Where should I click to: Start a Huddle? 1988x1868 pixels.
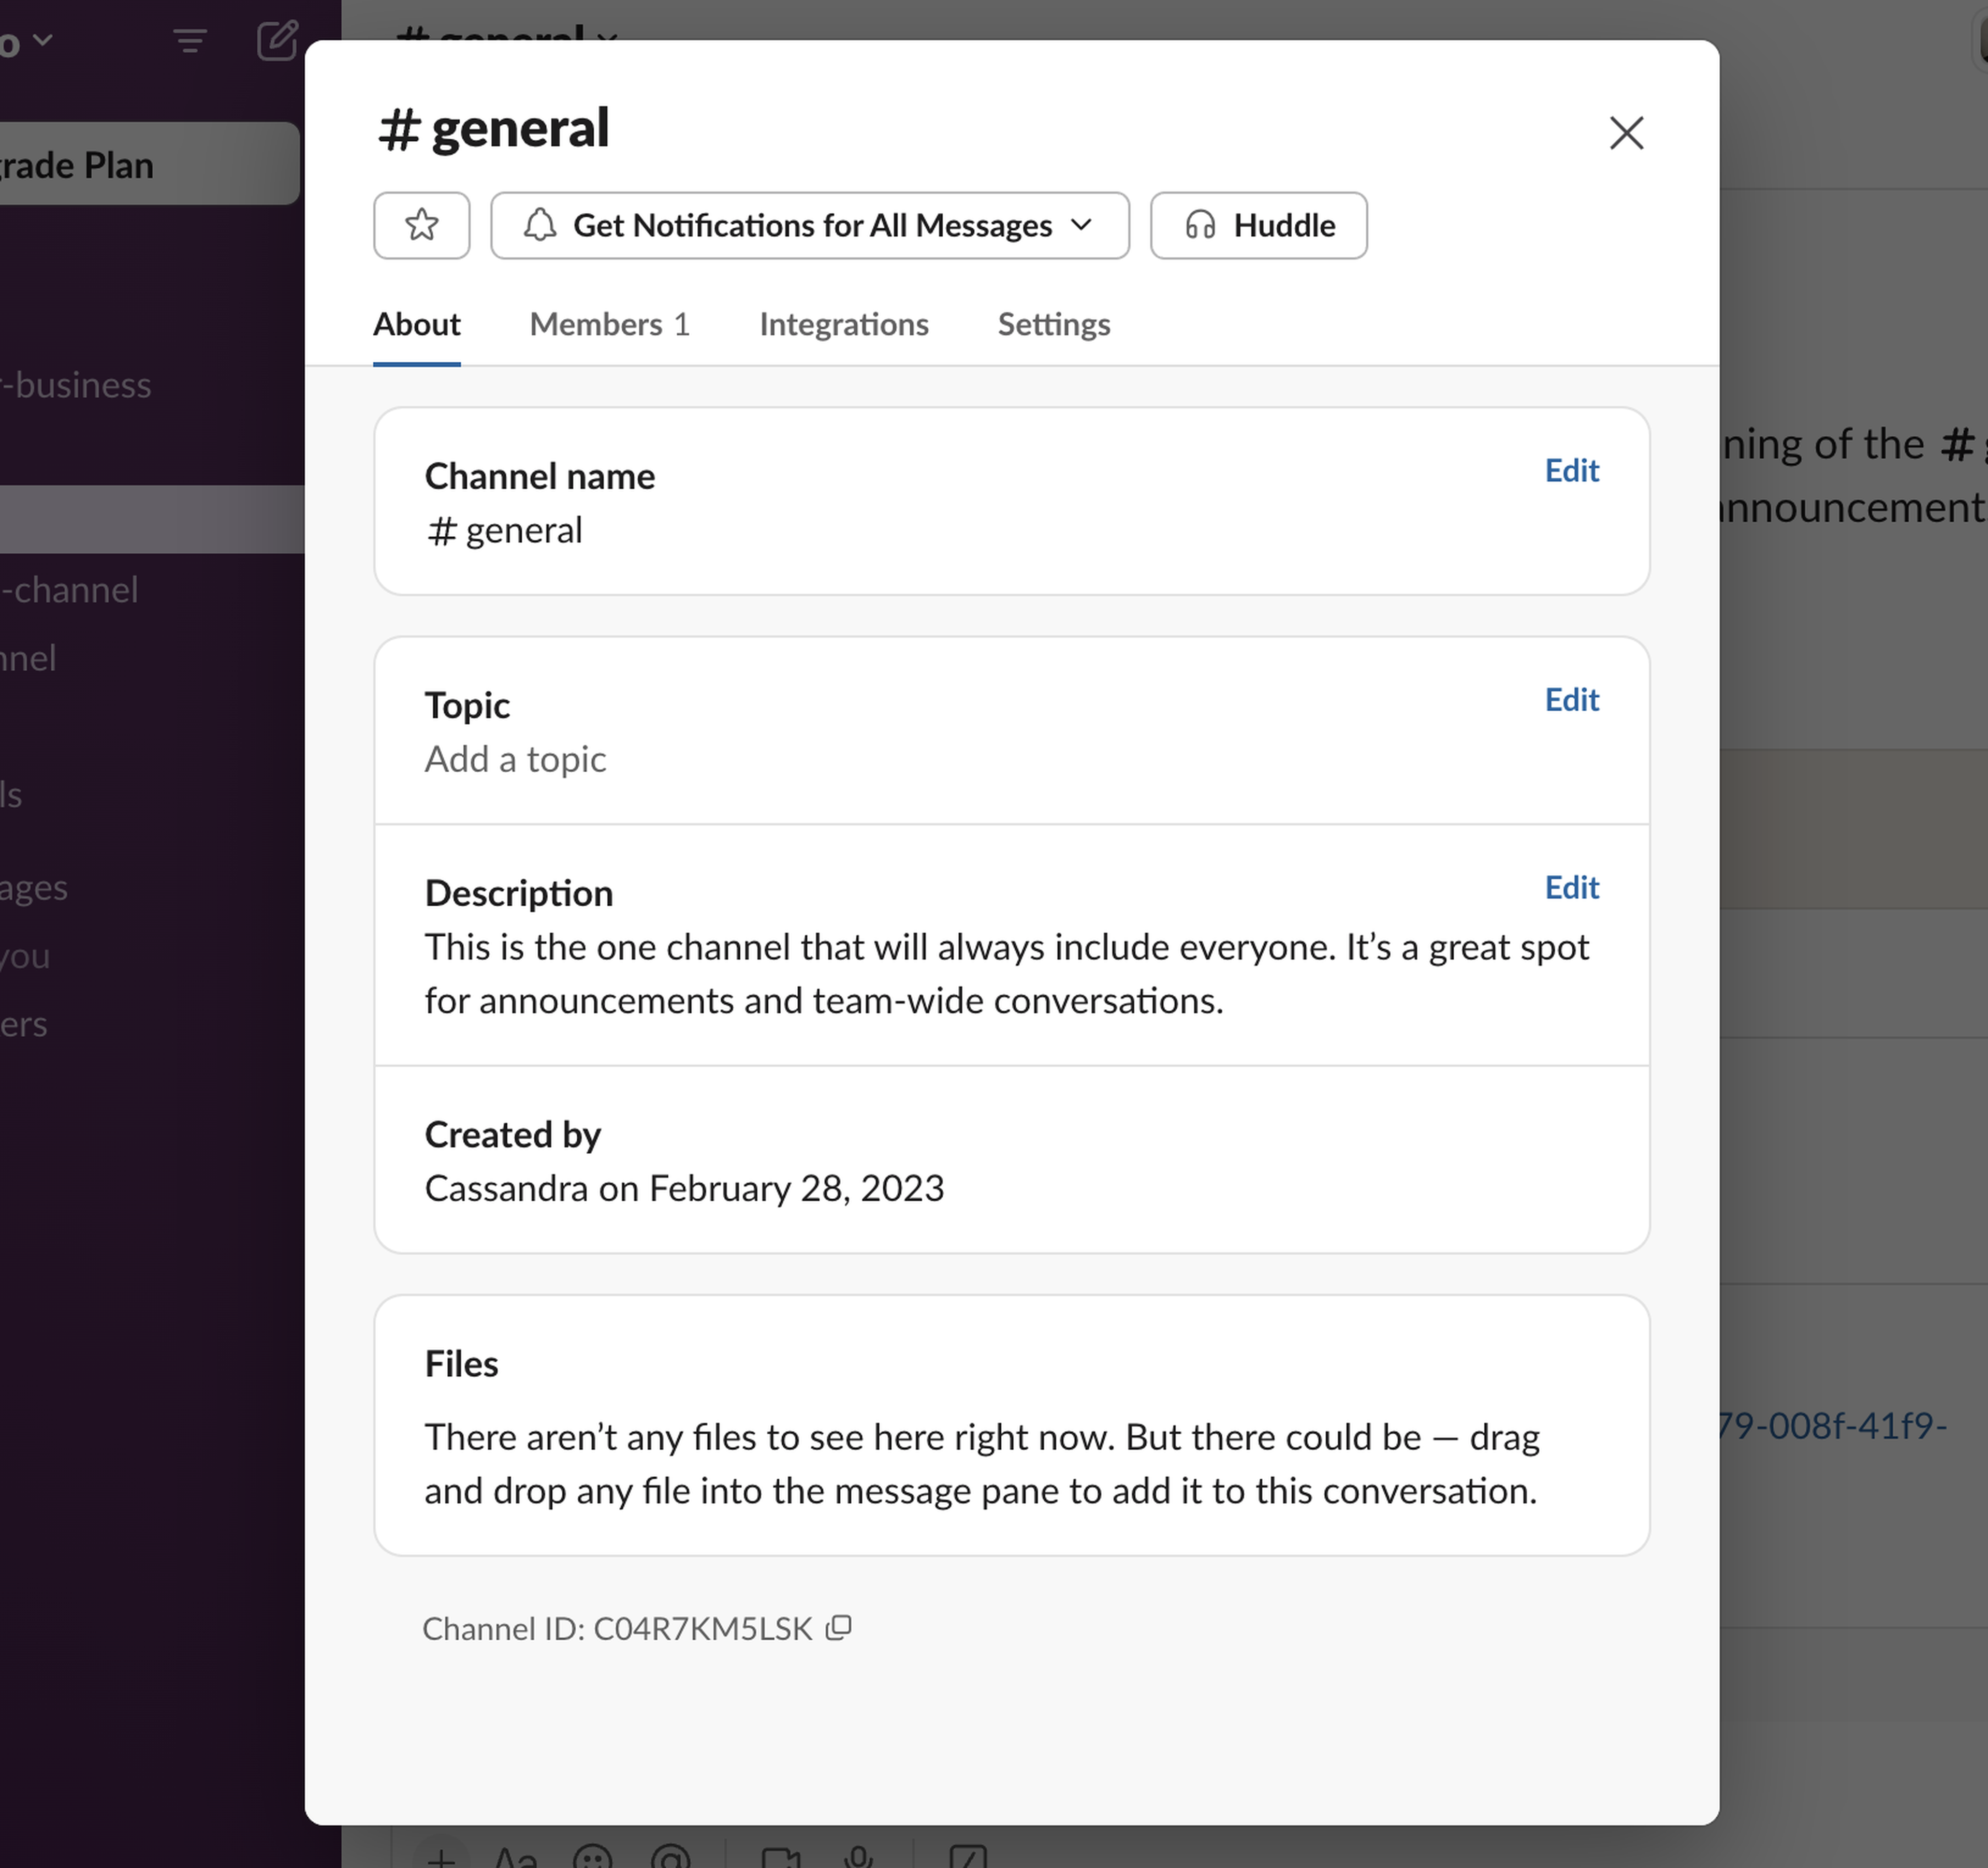coord(1258,225)
